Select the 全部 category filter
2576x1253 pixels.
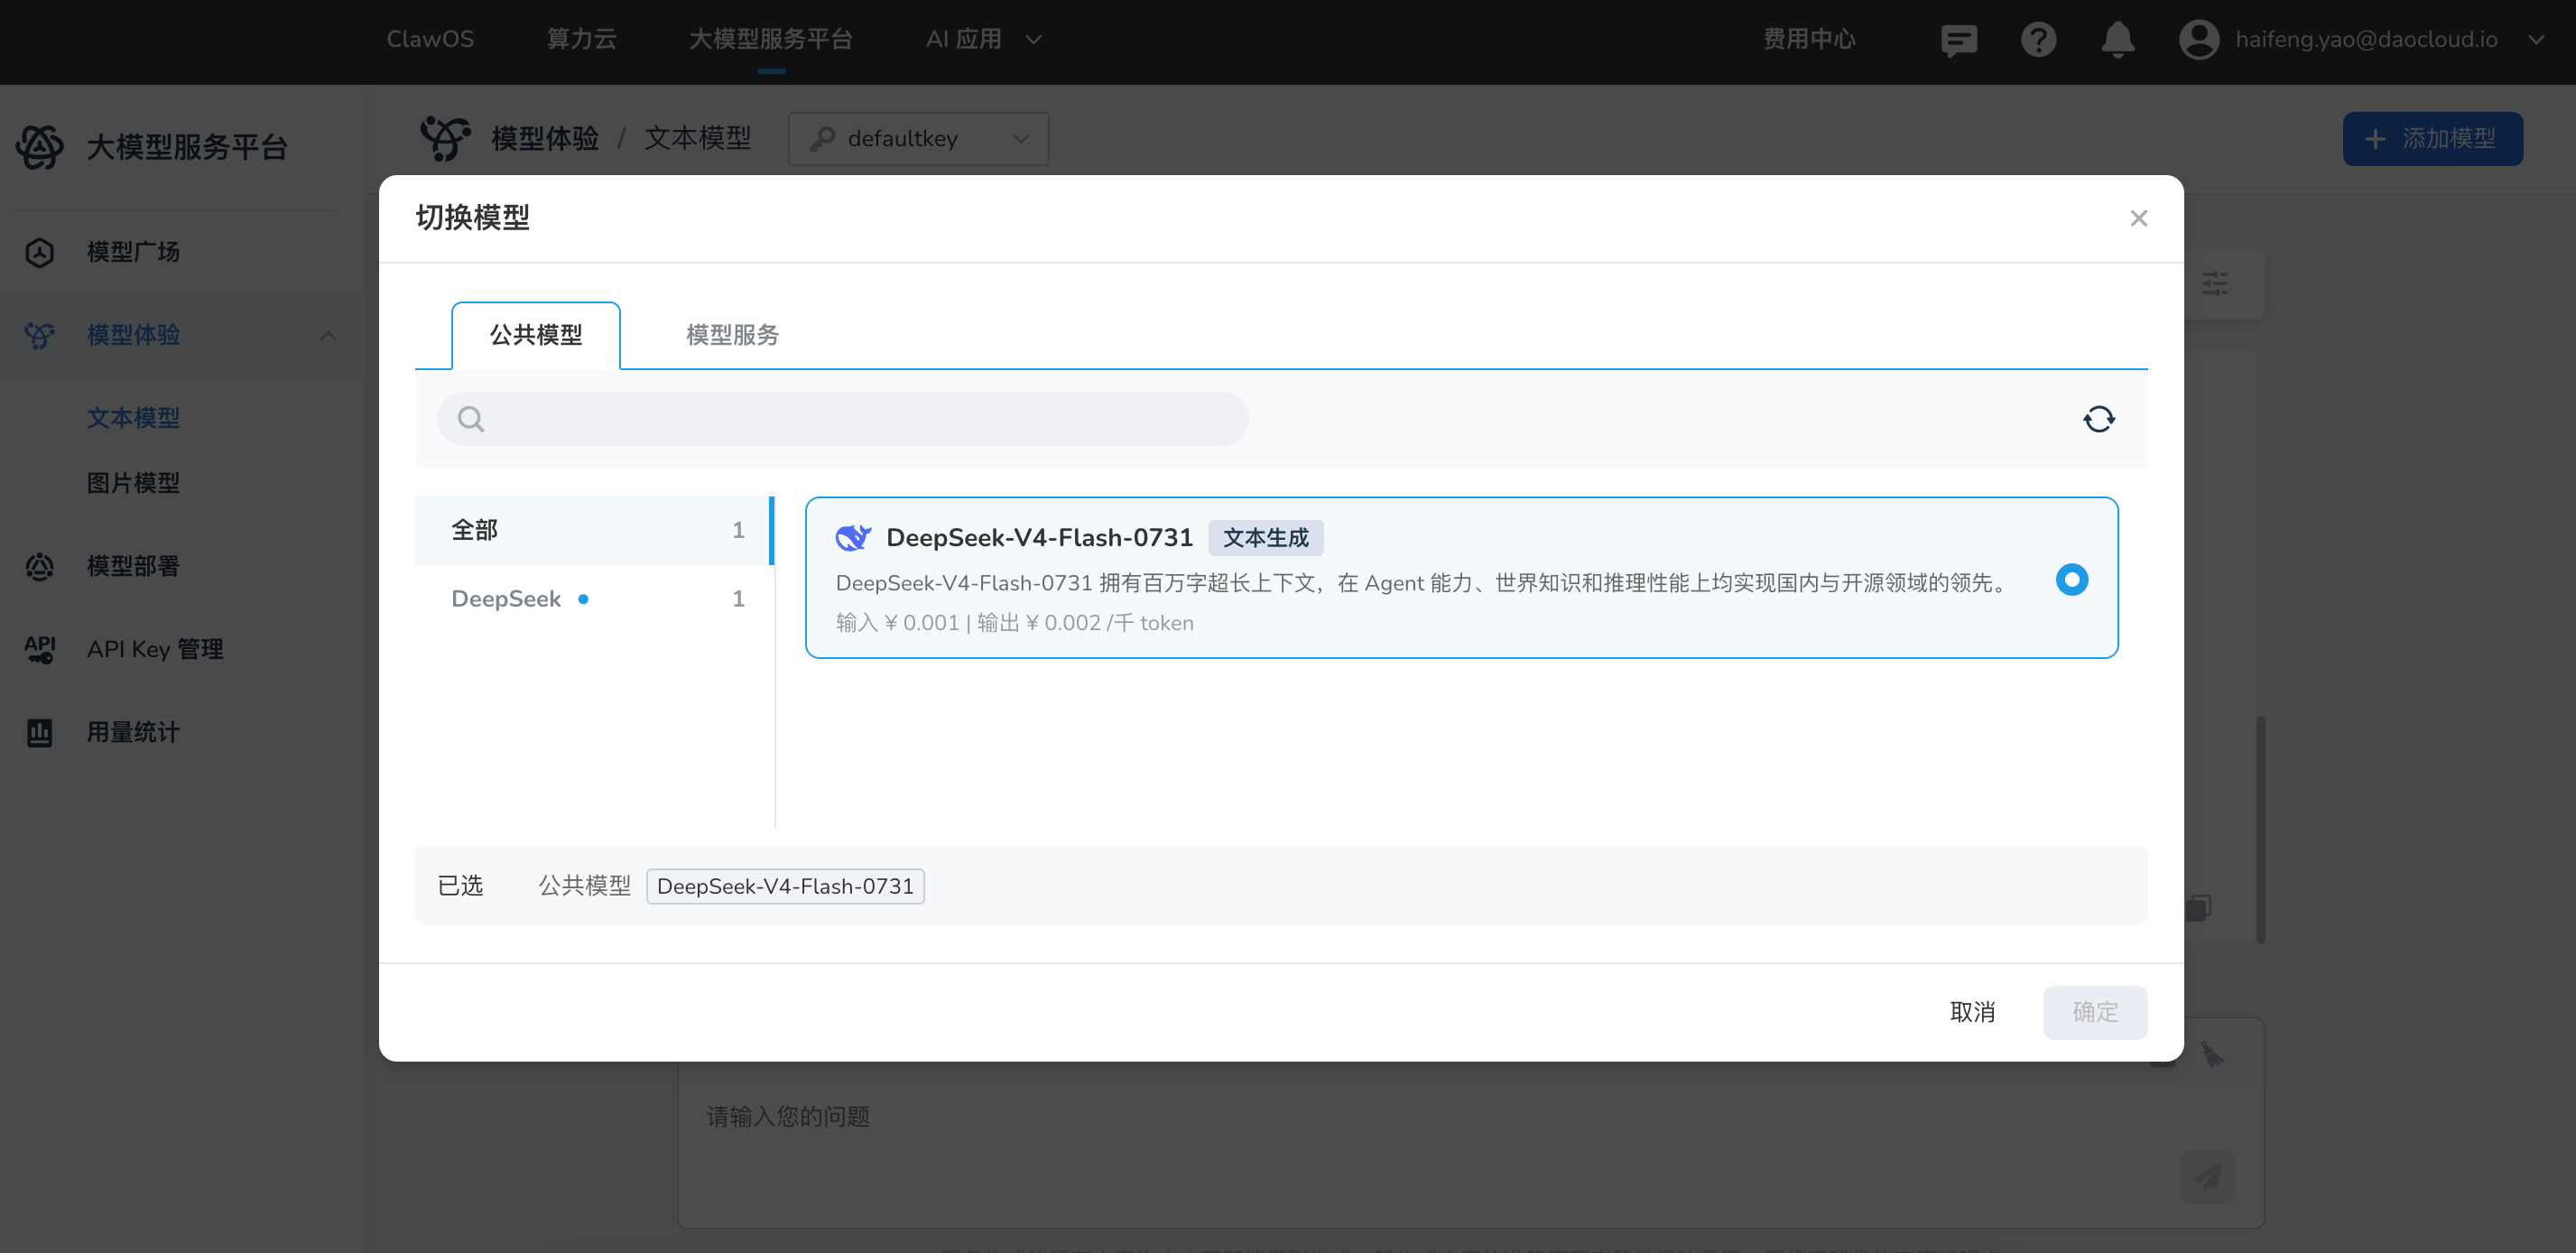594,530
